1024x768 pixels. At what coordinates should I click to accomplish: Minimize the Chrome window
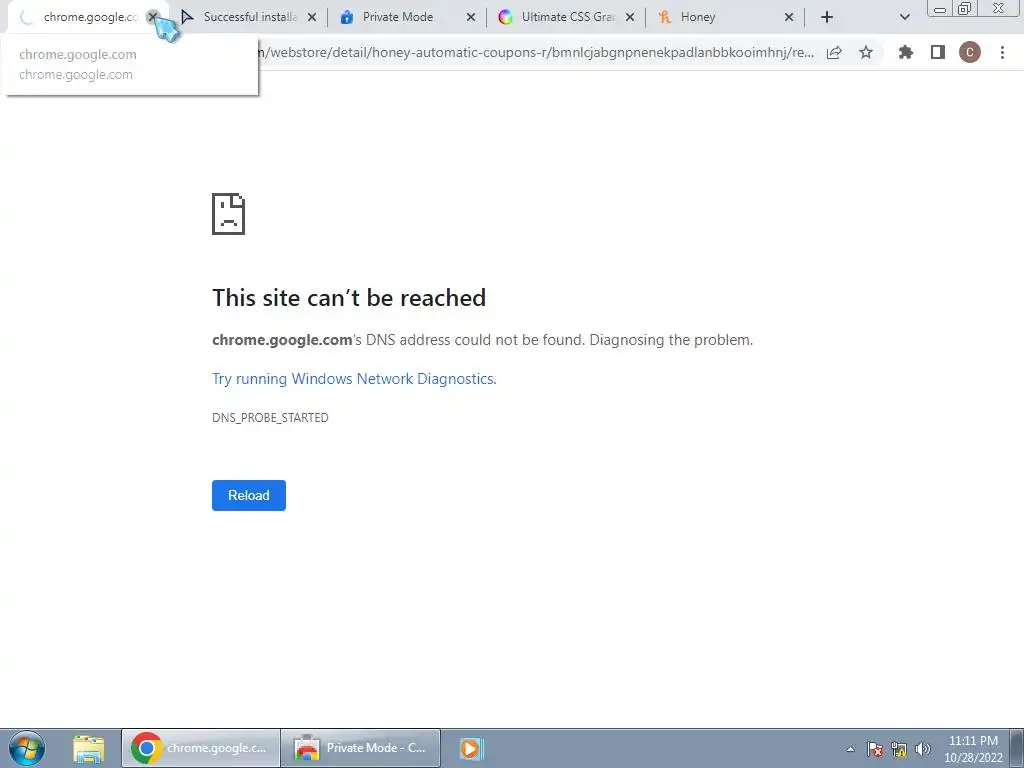(x=940, y=8)
